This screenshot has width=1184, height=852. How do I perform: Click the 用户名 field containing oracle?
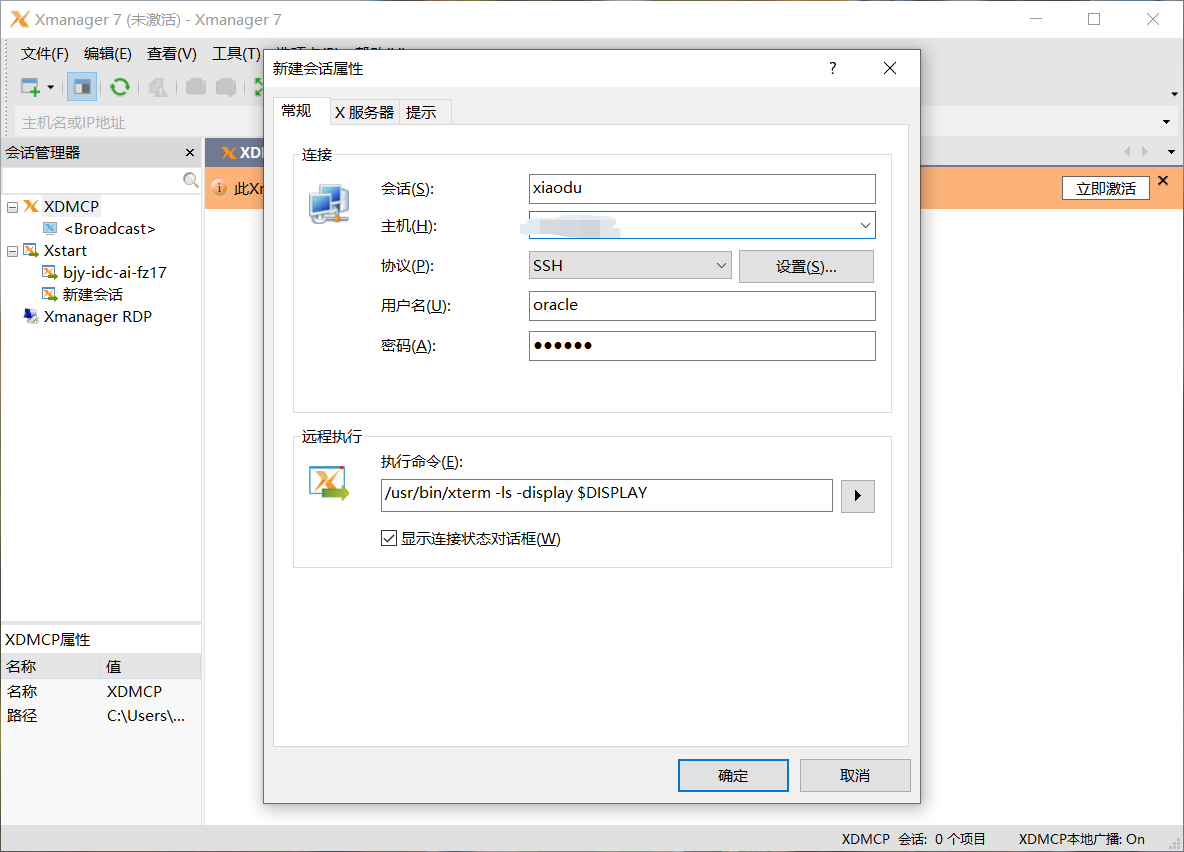(x=702, y=306)
